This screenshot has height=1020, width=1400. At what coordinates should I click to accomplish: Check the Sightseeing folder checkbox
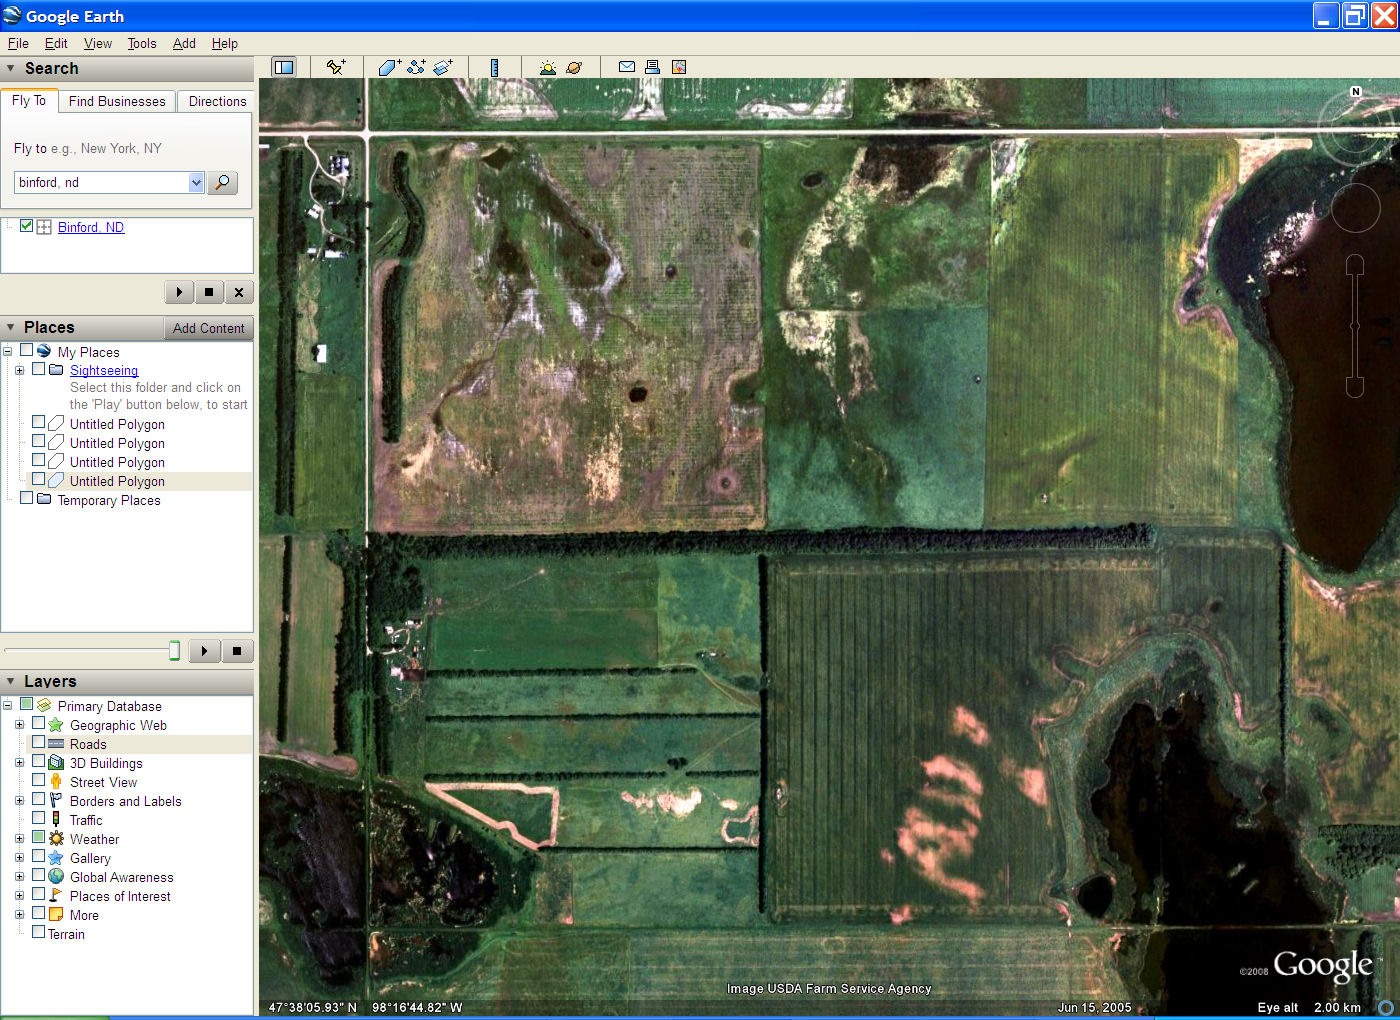coord(38,369)
